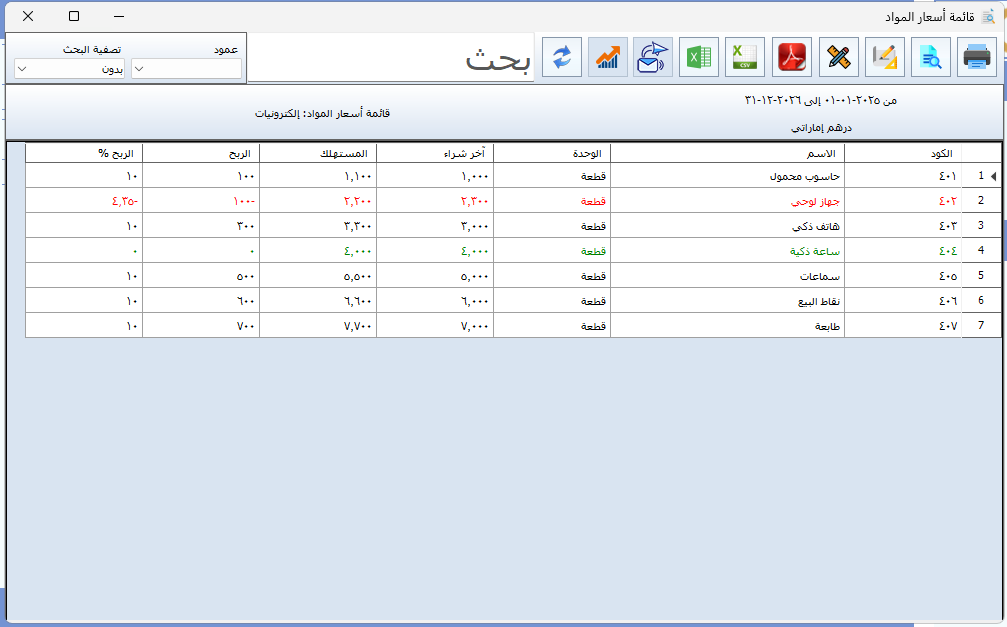The image size is (1007, 627).
Task: Export the price list to PDF
Action: (x=792, y=58)
